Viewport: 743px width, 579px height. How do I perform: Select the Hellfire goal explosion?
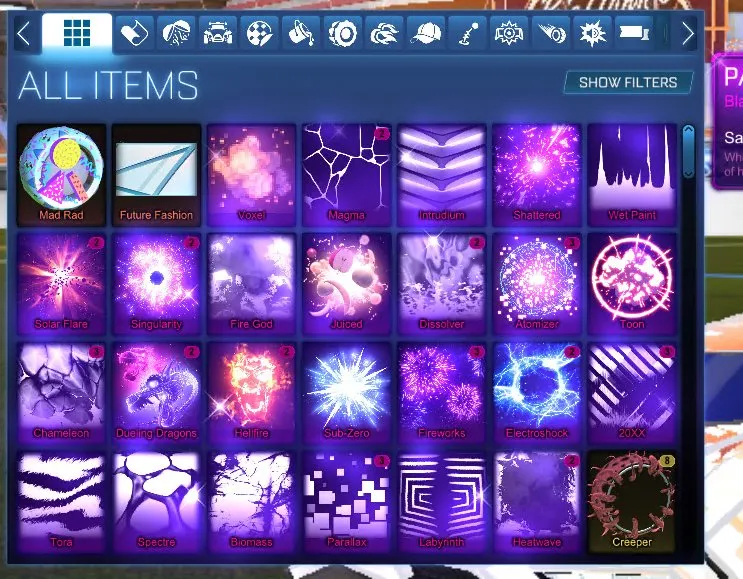pyautogui.click(x=251, y=393)
